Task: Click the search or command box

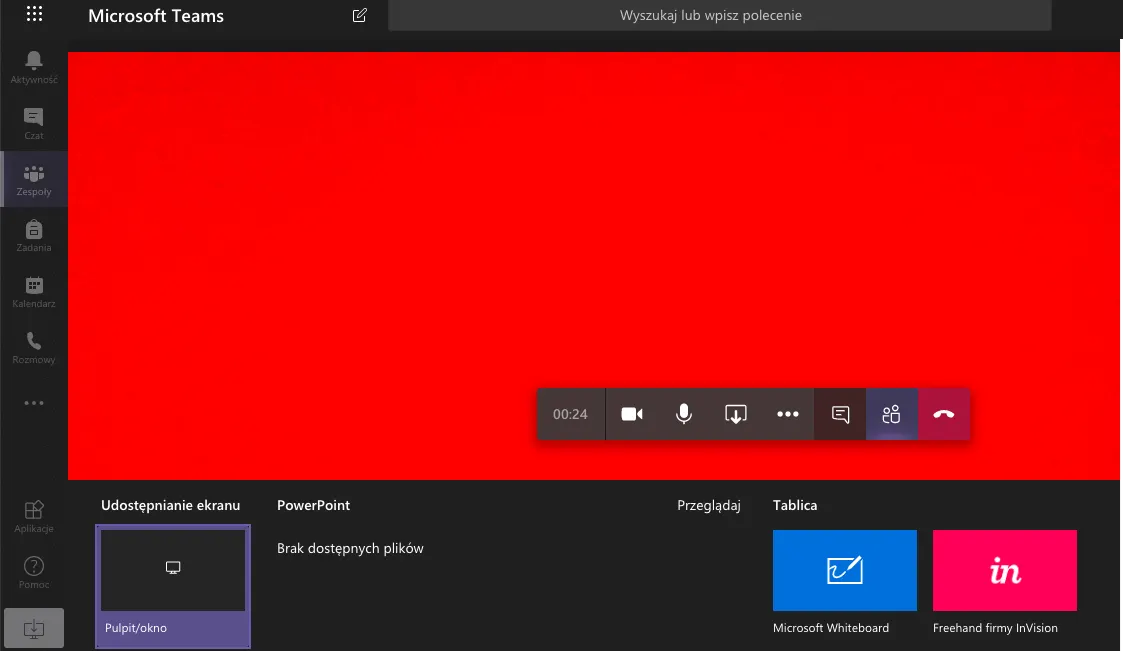Action: coord(719,15)
